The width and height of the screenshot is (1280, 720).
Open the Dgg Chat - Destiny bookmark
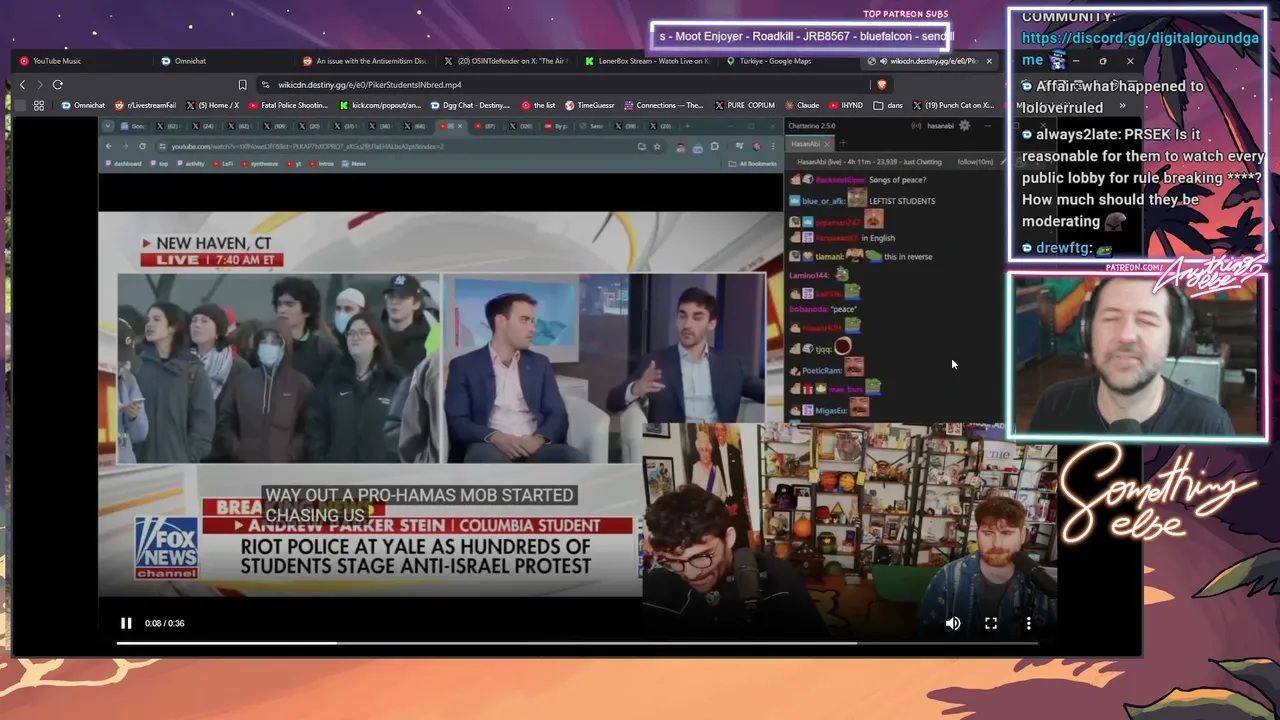coord(470,105)
